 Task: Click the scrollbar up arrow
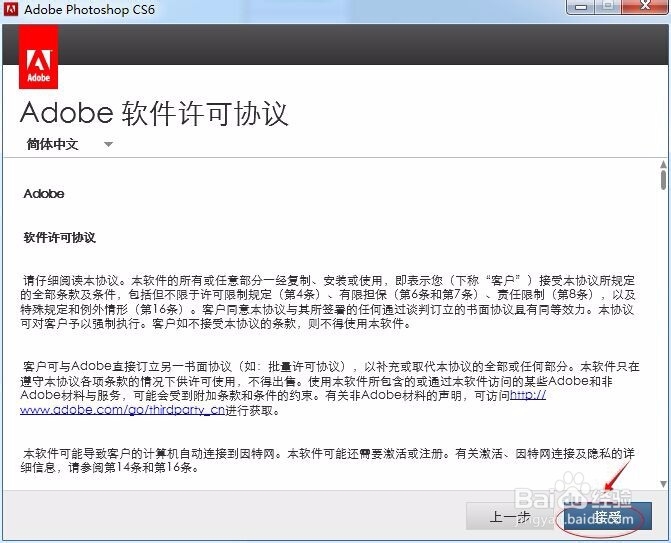pyautogui.click(x=663, y=165)
